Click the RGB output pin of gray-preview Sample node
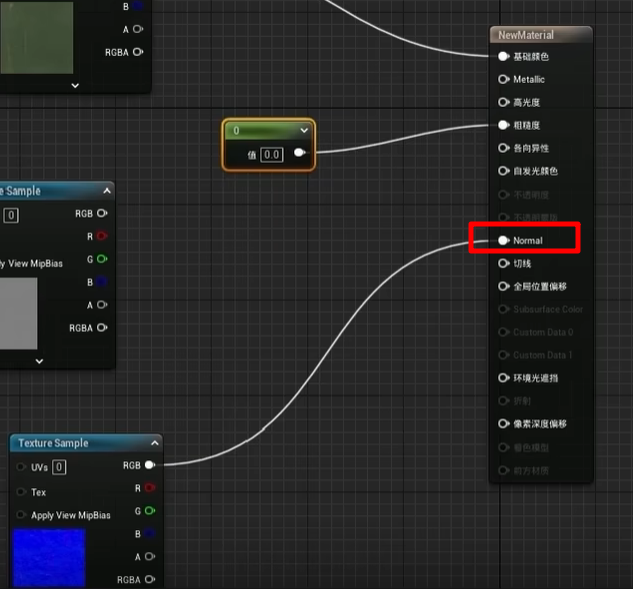633x589 pixels. 102,213
